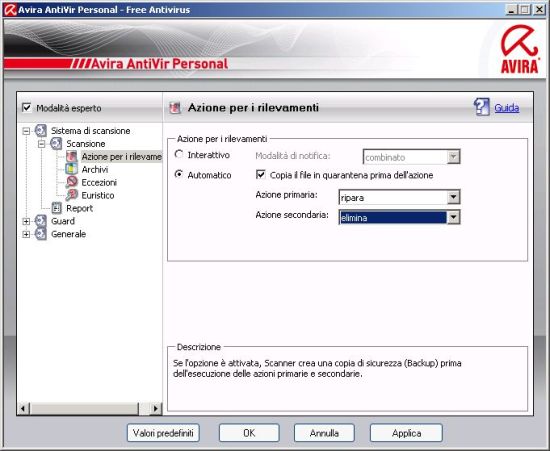Click the Generale gear icon
The image size is (550, 451).
coord(41,234)
